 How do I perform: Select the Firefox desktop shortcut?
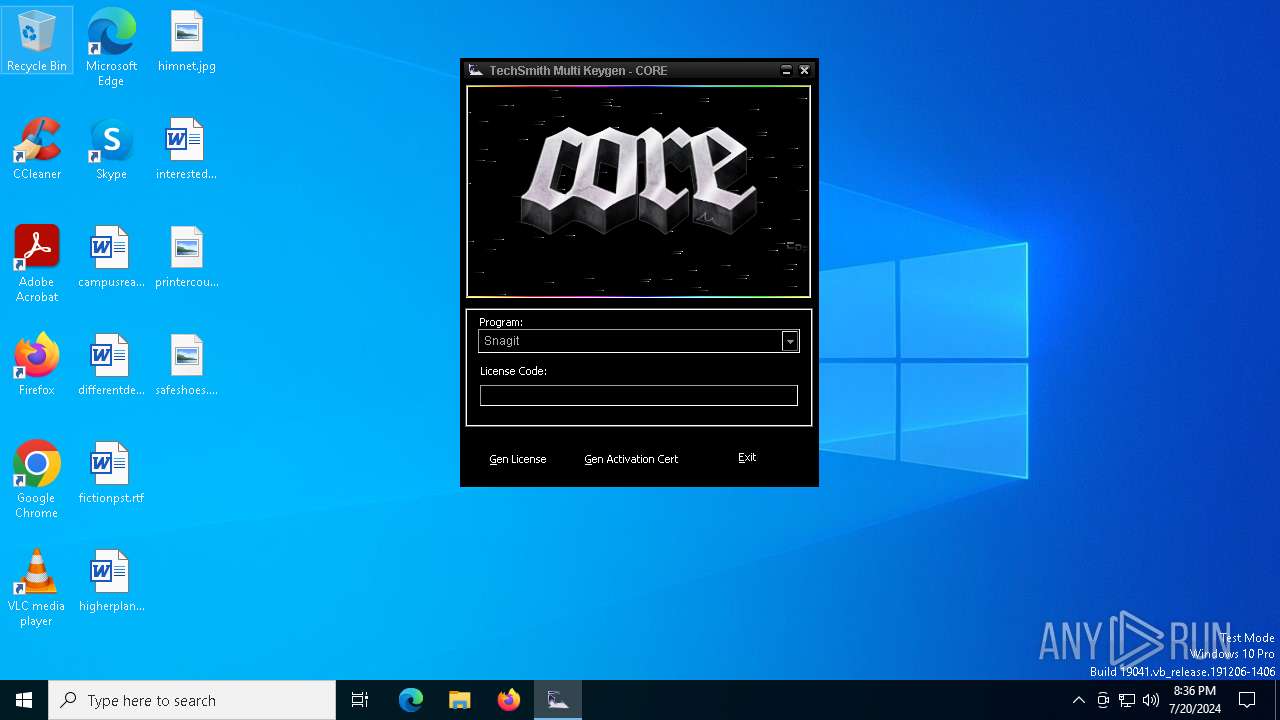[x=37, y=364]
